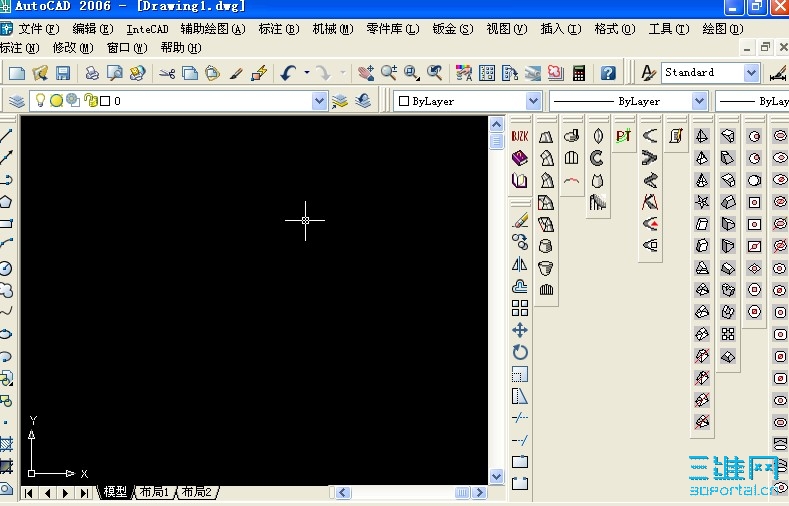The width and height of the screenshot is (789, 506).
Task: Jump to first layout tab arrow
Action: 28,493
